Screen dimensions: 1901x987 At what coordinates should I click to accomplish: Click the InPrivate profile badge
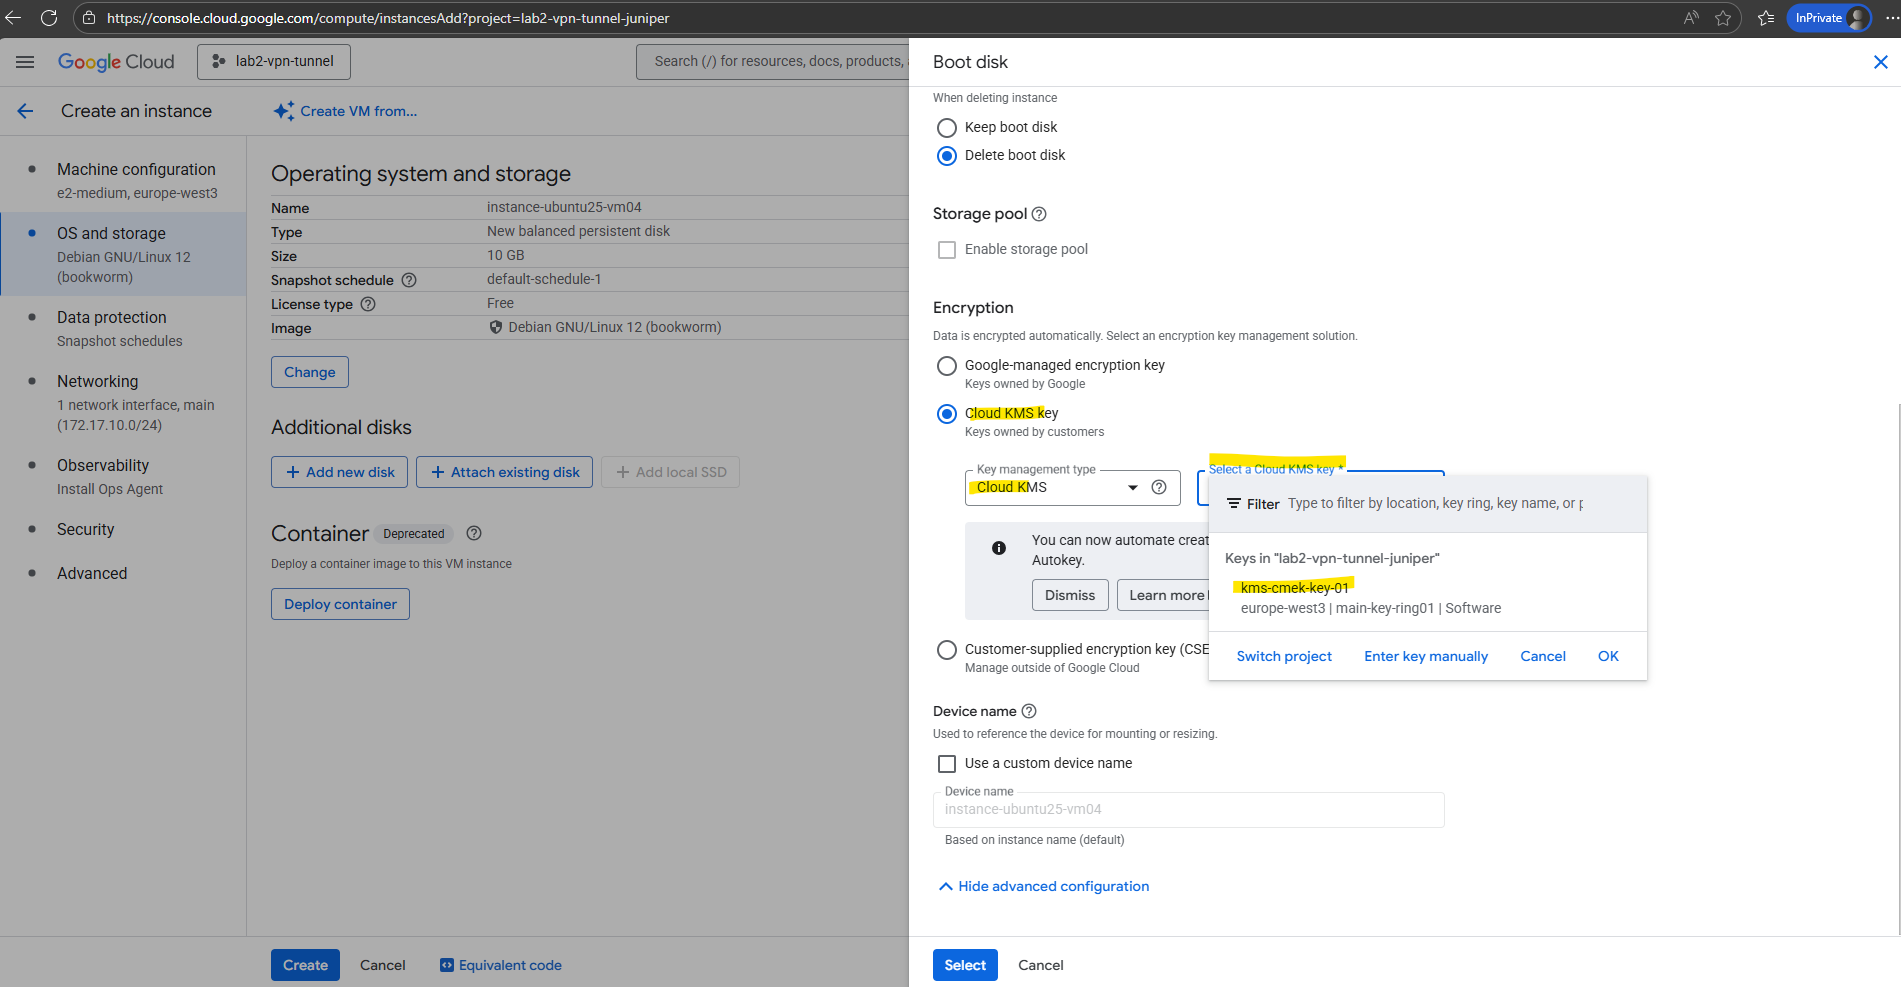point(1829,18)
